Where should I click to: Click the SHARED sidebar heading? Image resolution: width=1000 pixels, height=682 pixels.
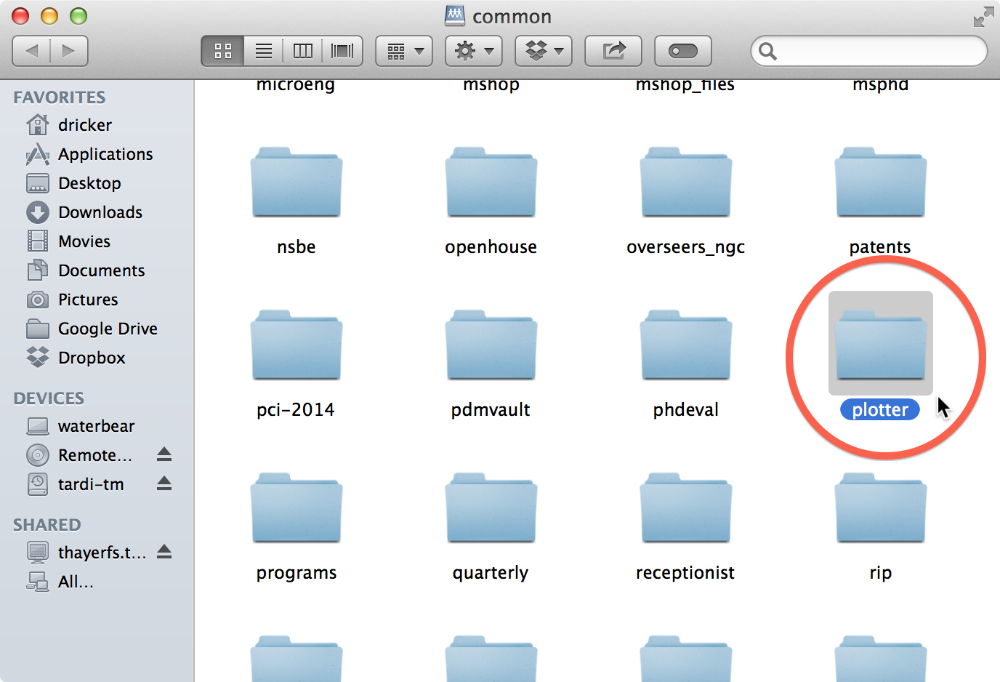point(47,525)
